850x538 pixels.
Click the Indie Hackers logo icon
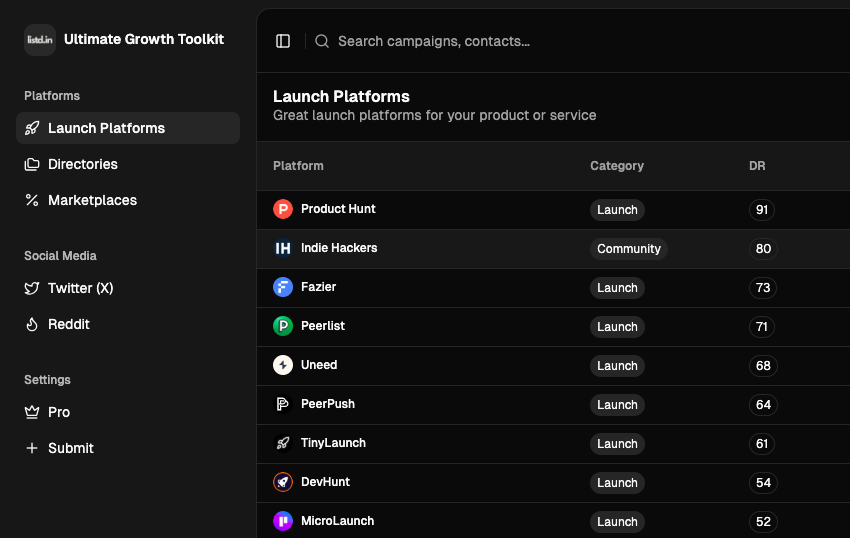(x=283, y=248)
